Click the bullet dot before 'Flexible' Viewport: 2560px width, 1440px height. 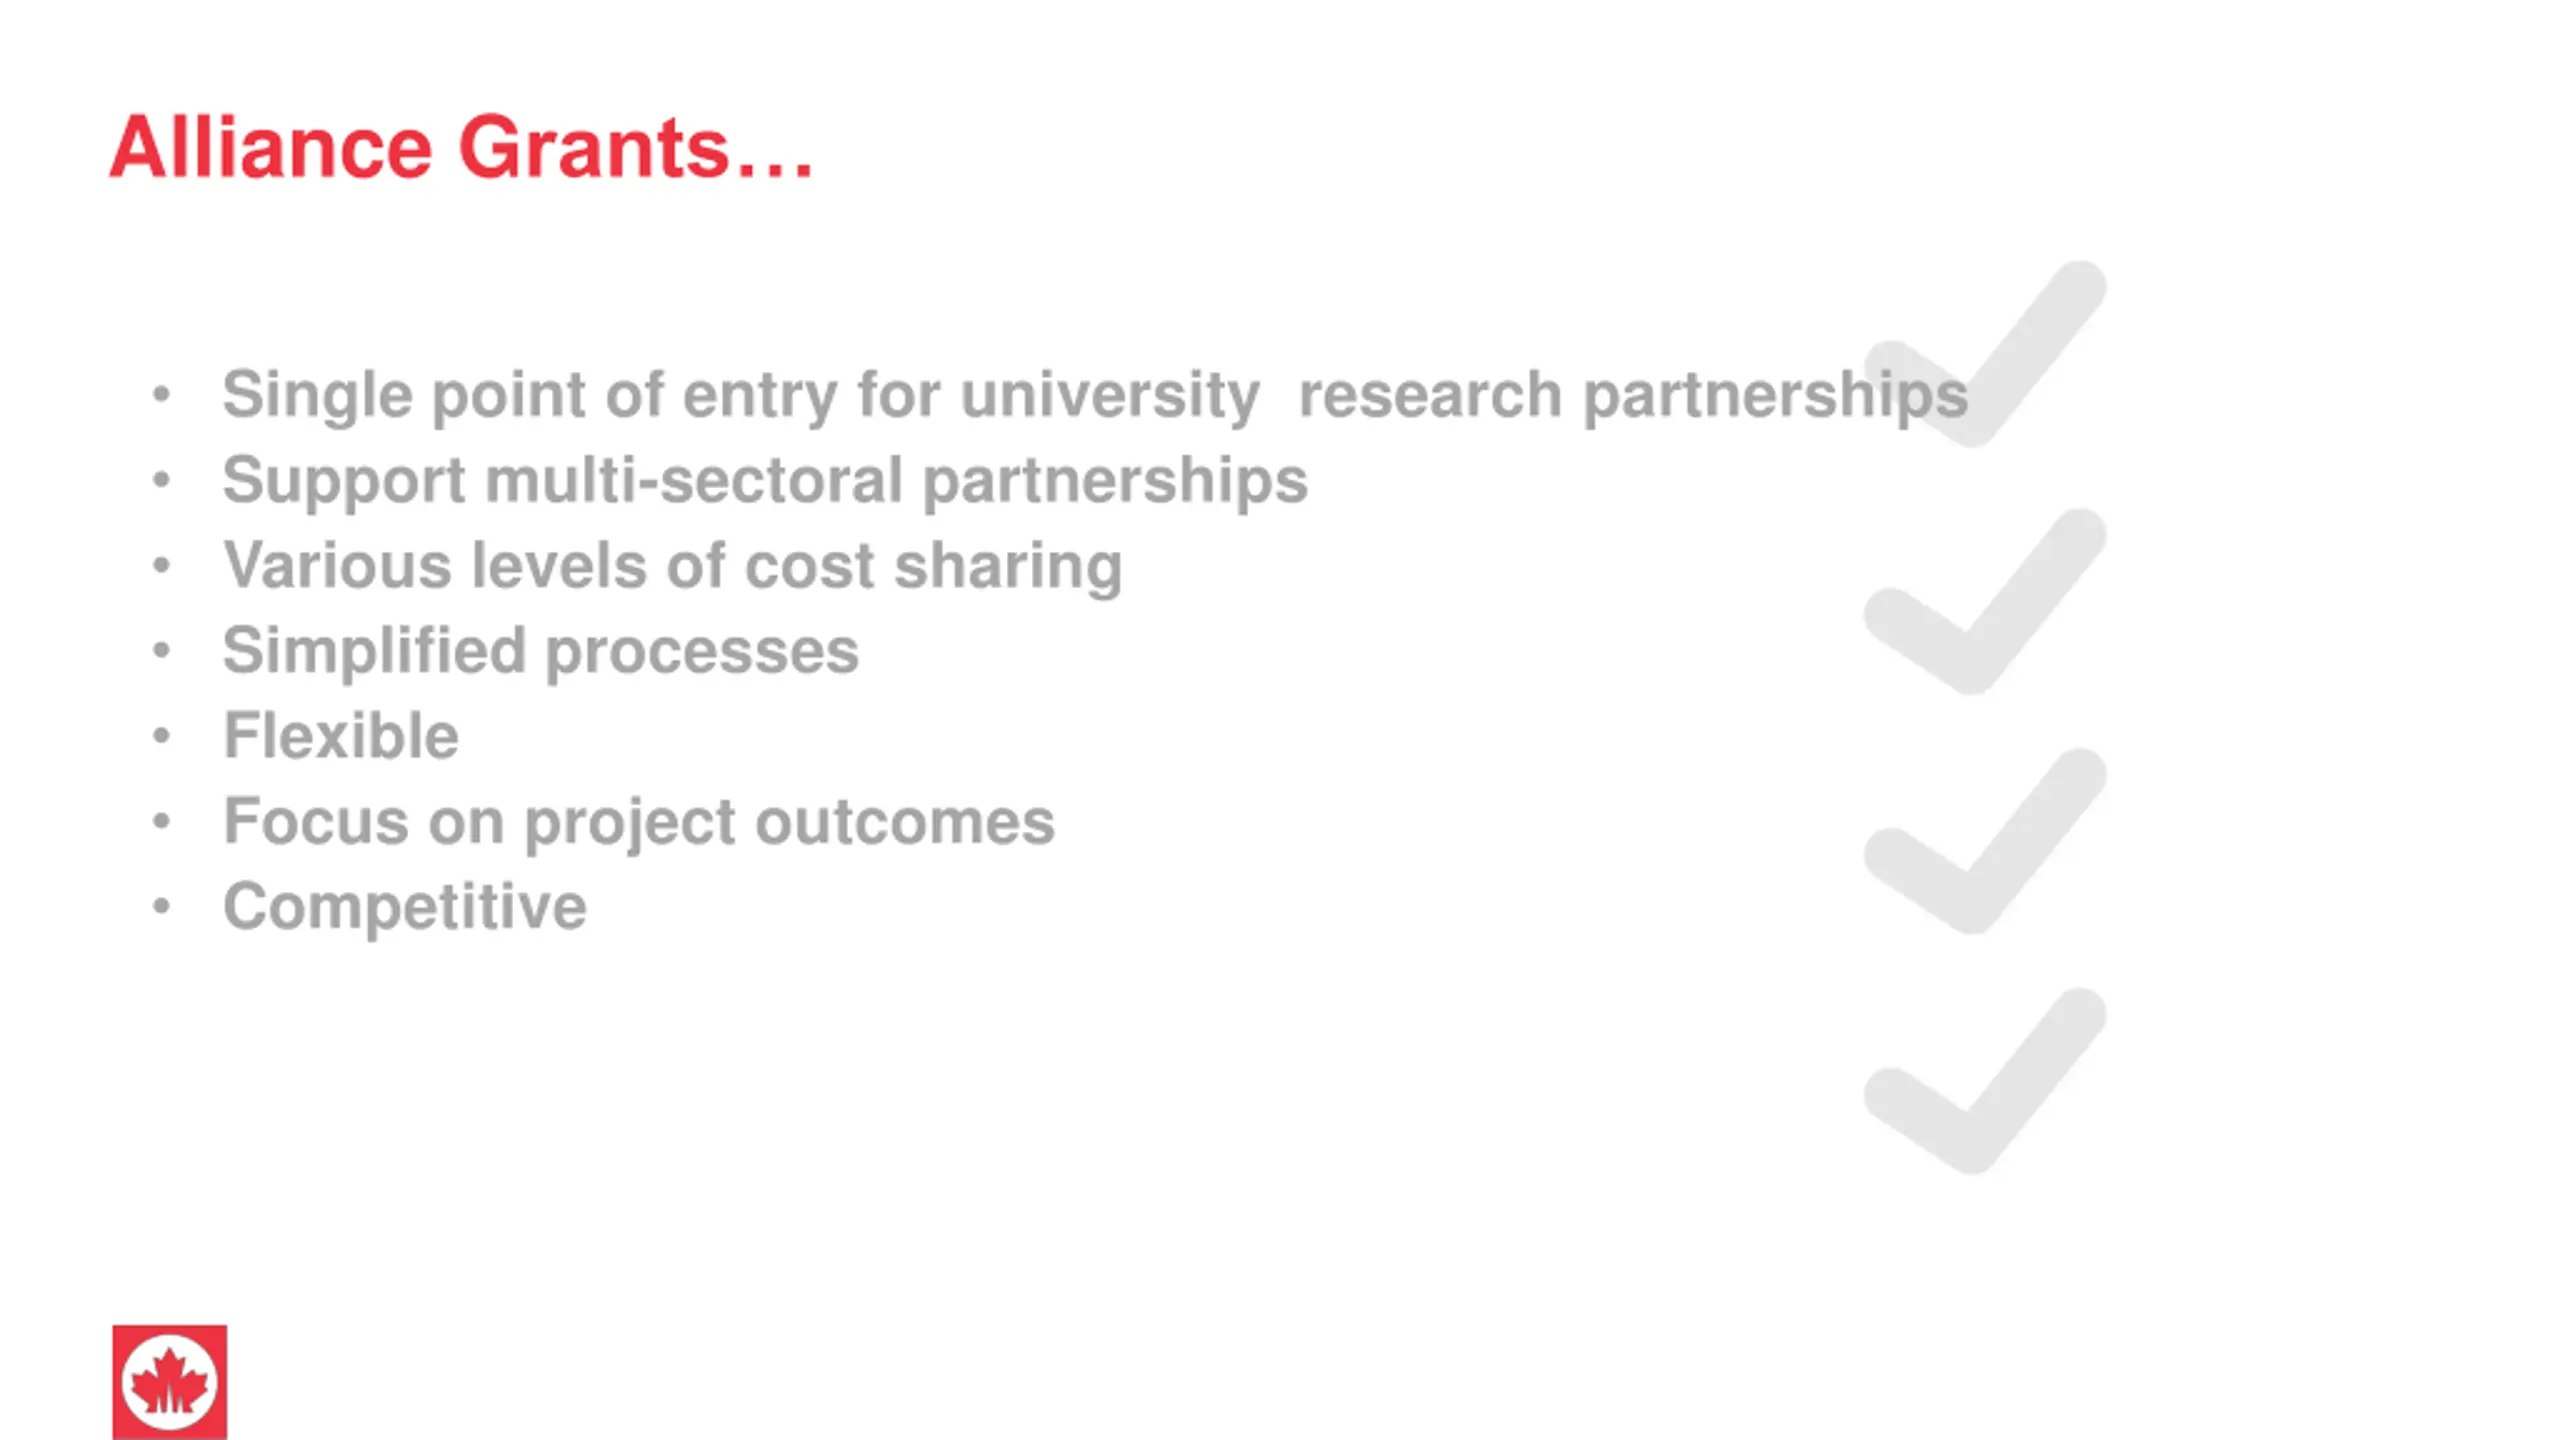pyautogui.click(x=161, y=737)
